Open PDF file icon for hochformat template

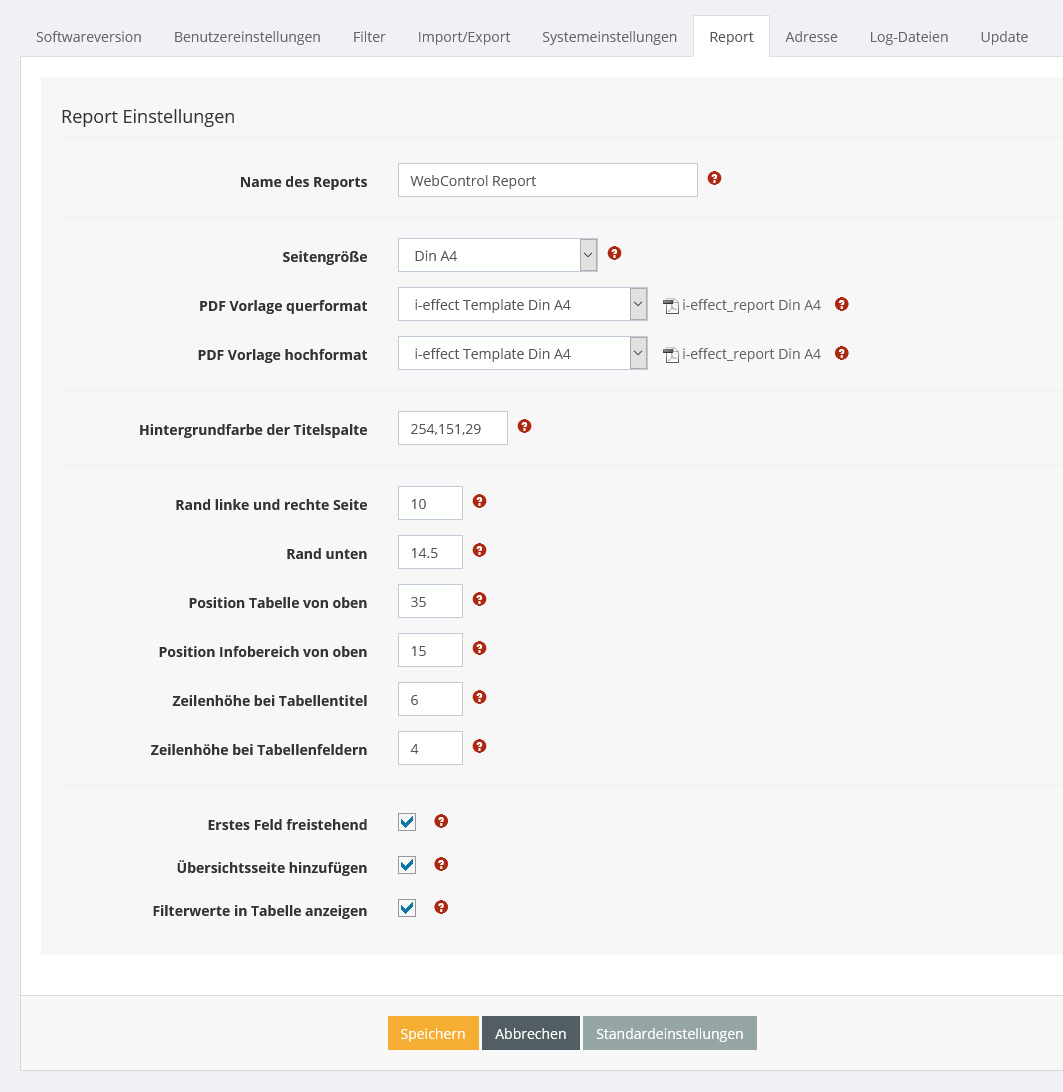click(x=671, y=355)
